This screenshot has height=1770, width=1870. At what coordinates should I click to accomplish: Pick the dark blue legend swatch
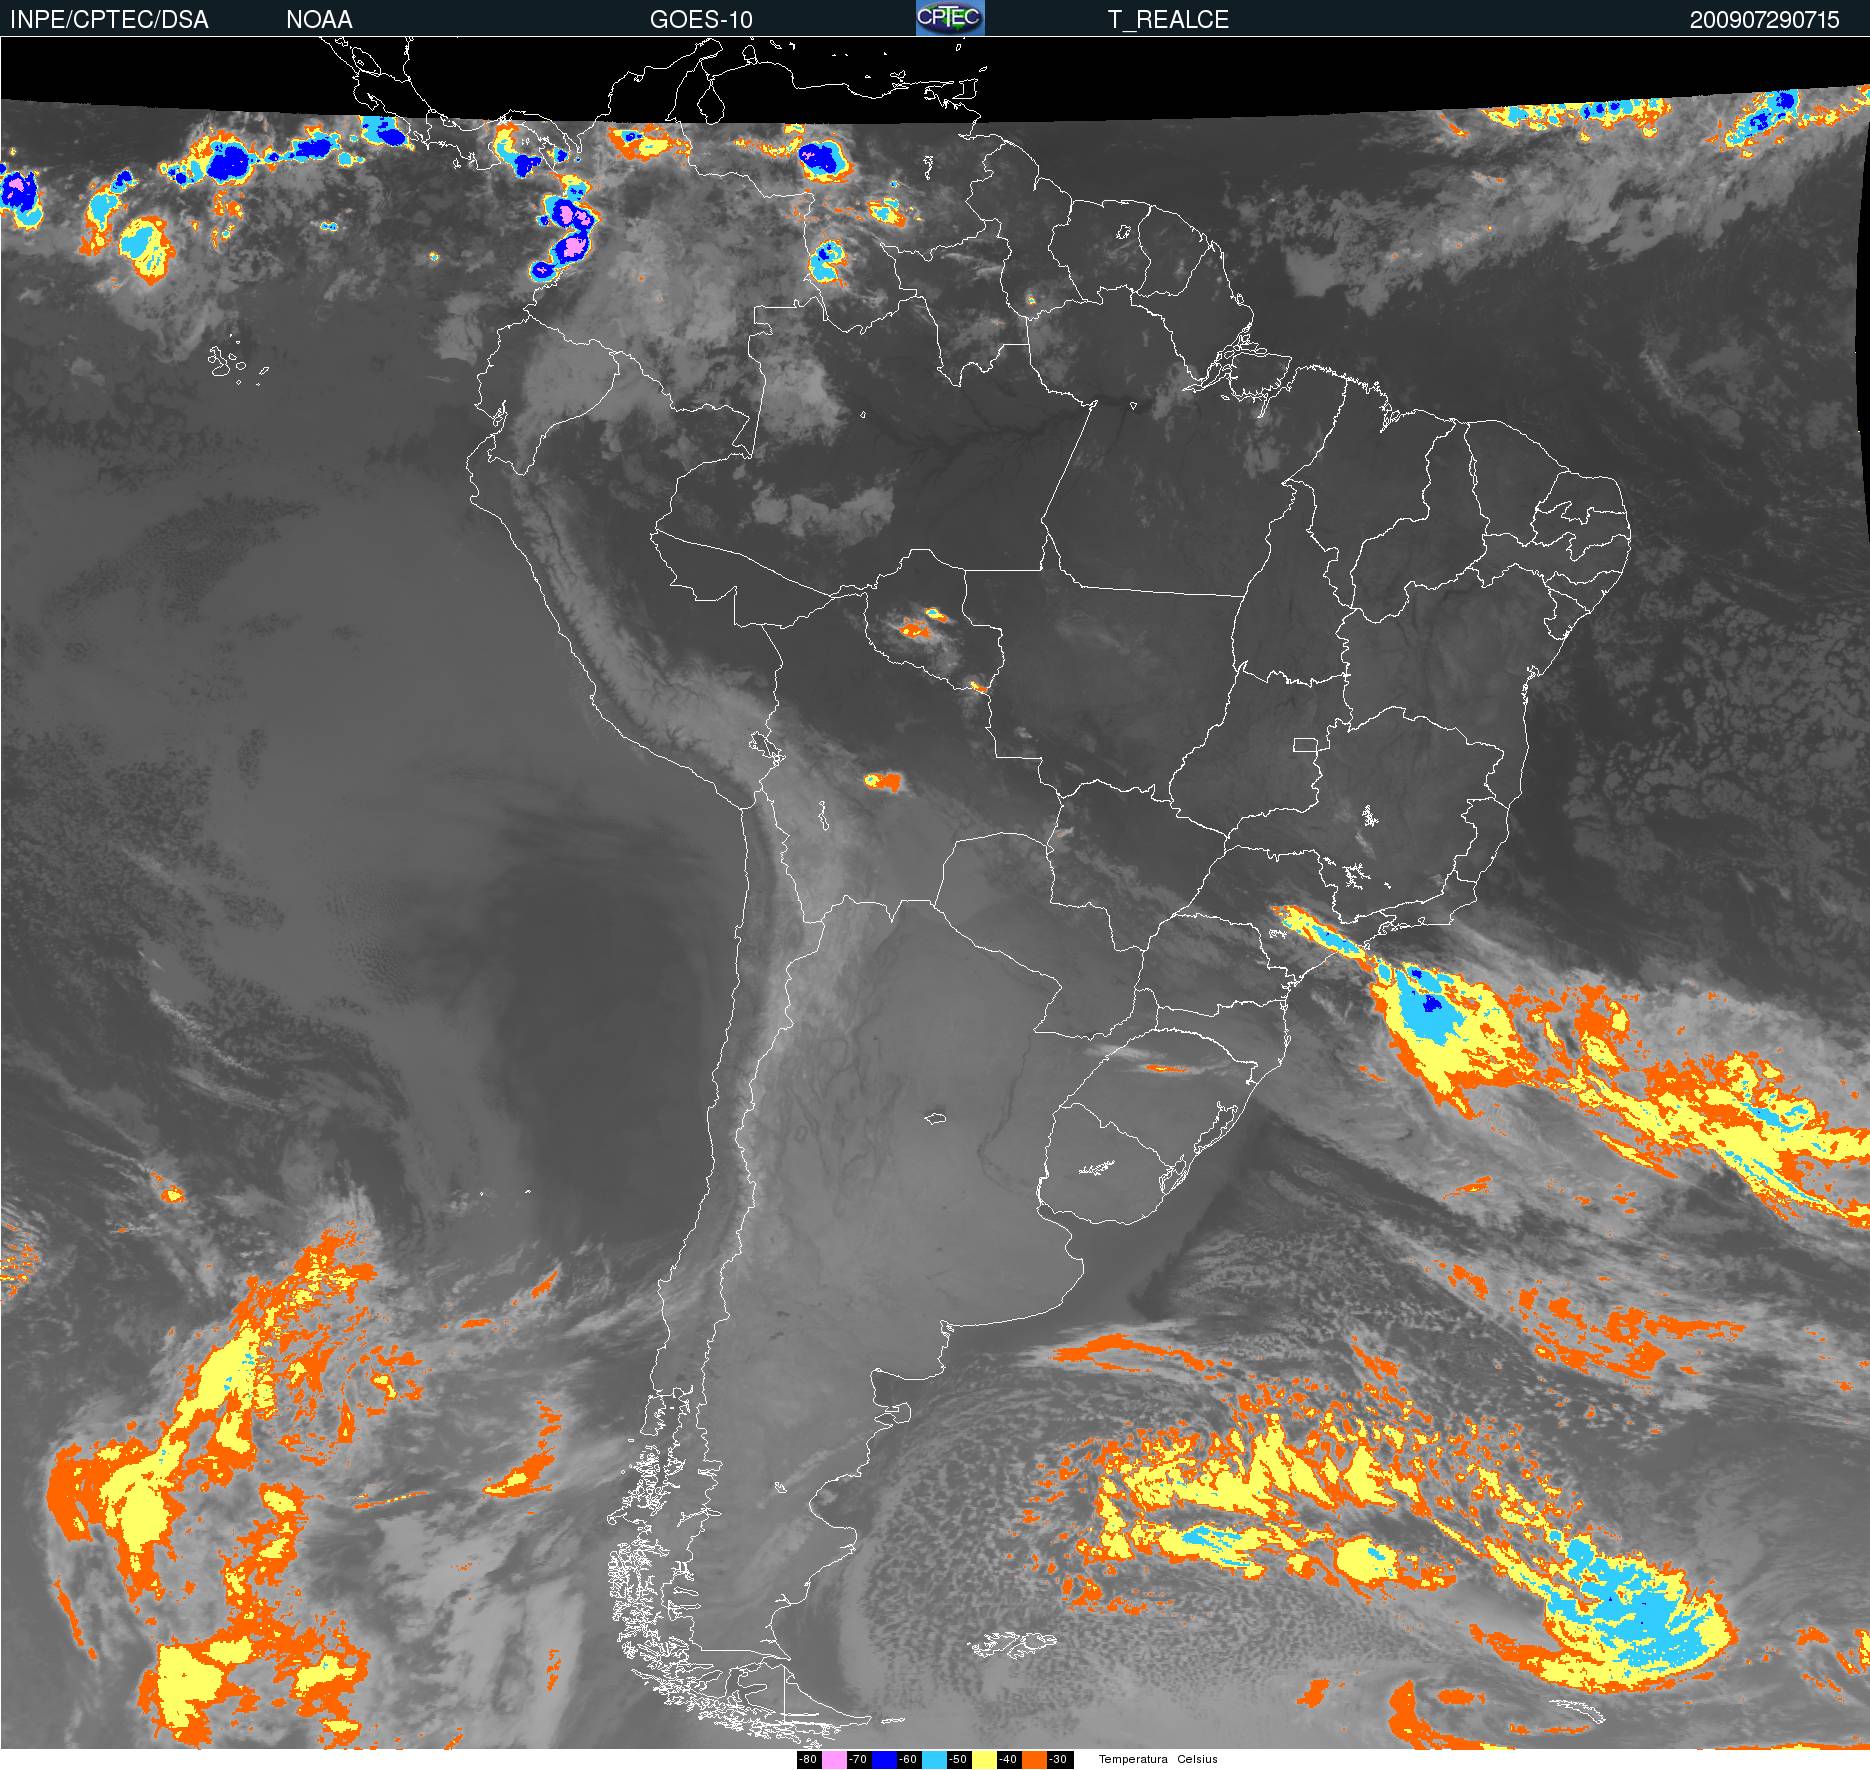pos(883,1759)
